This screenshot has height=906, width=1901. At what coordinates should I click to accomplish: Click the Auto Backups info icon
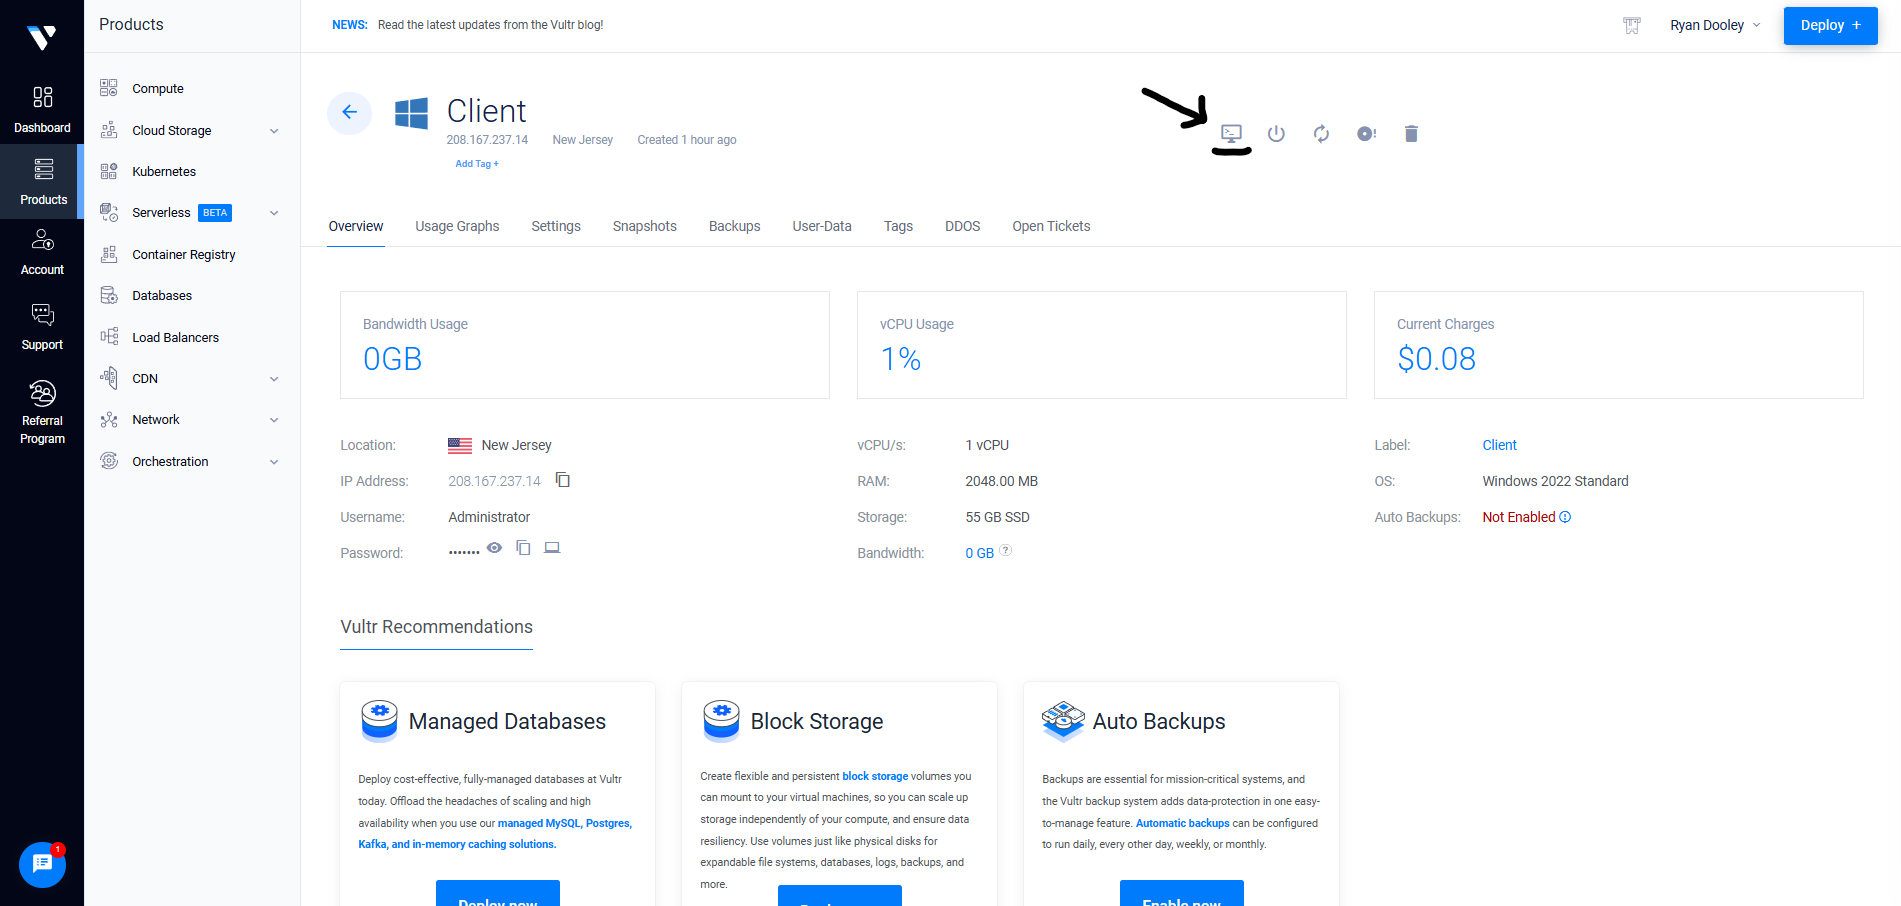click(x=1565, y=517)
